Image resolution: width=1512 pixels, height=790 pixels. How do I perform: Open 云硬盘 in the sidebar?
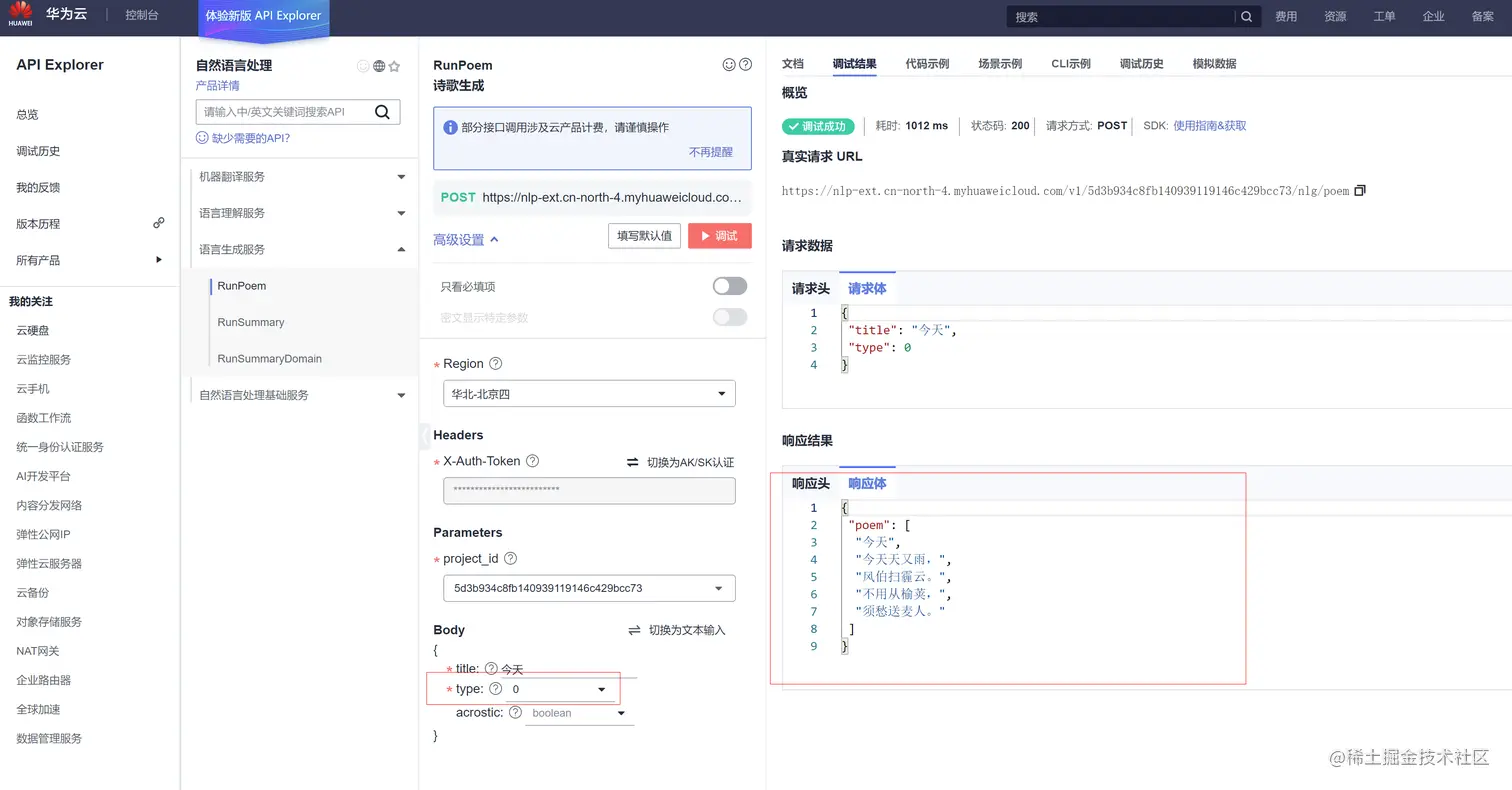tap(32, 330)
